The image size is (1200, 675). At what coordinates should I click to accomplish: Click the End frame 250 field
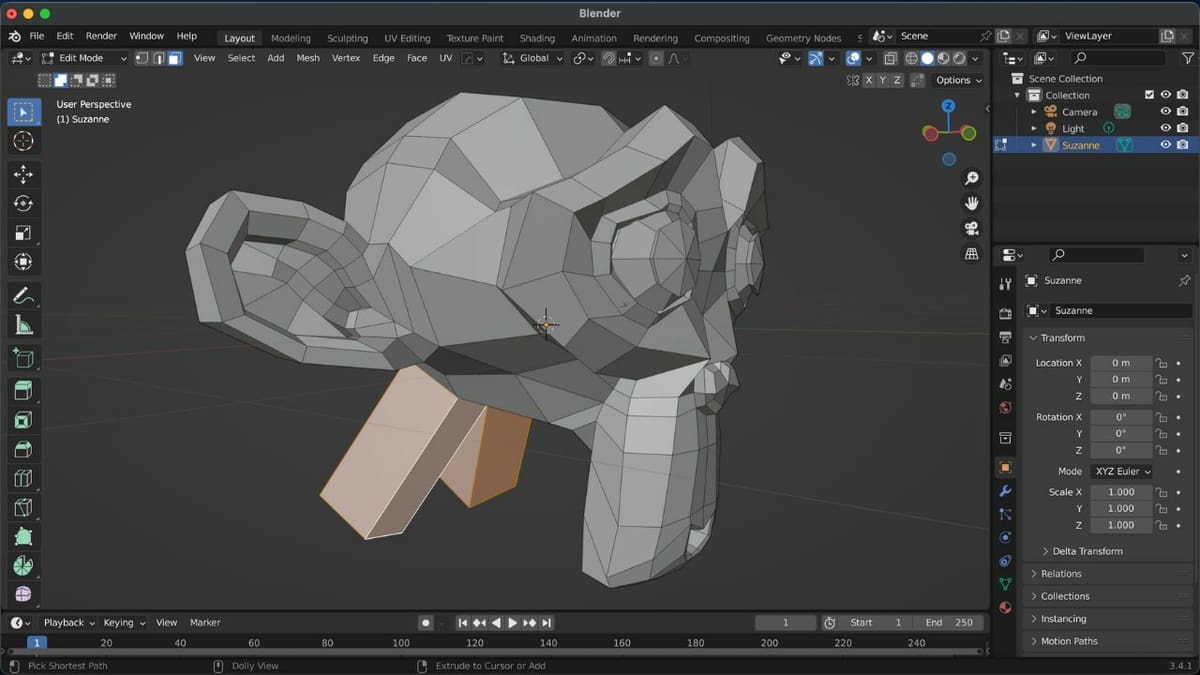(948, 622)
